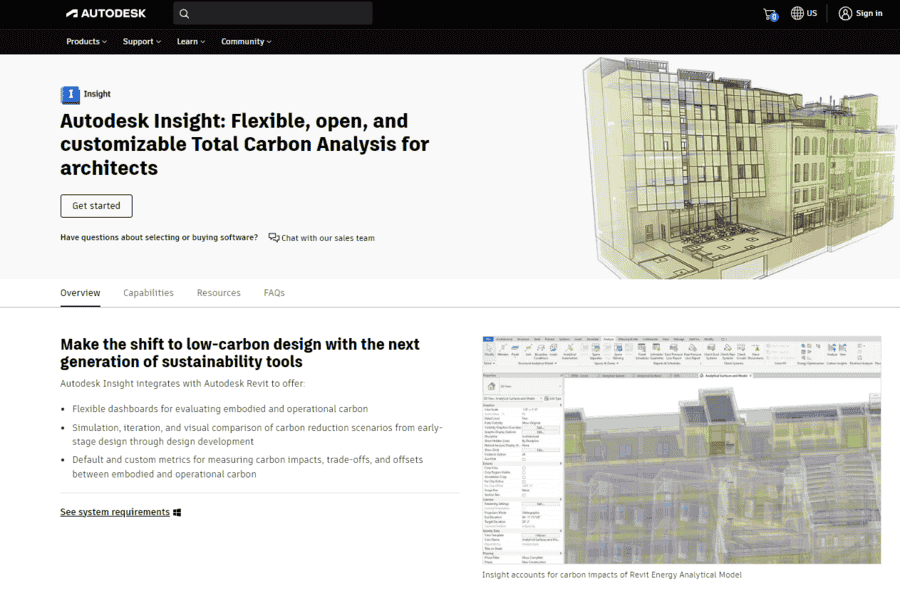This screenshot has height=600, width=900.
Task: Click the caption Insight accounts for carbon impacts
Action: click(612, 575)
